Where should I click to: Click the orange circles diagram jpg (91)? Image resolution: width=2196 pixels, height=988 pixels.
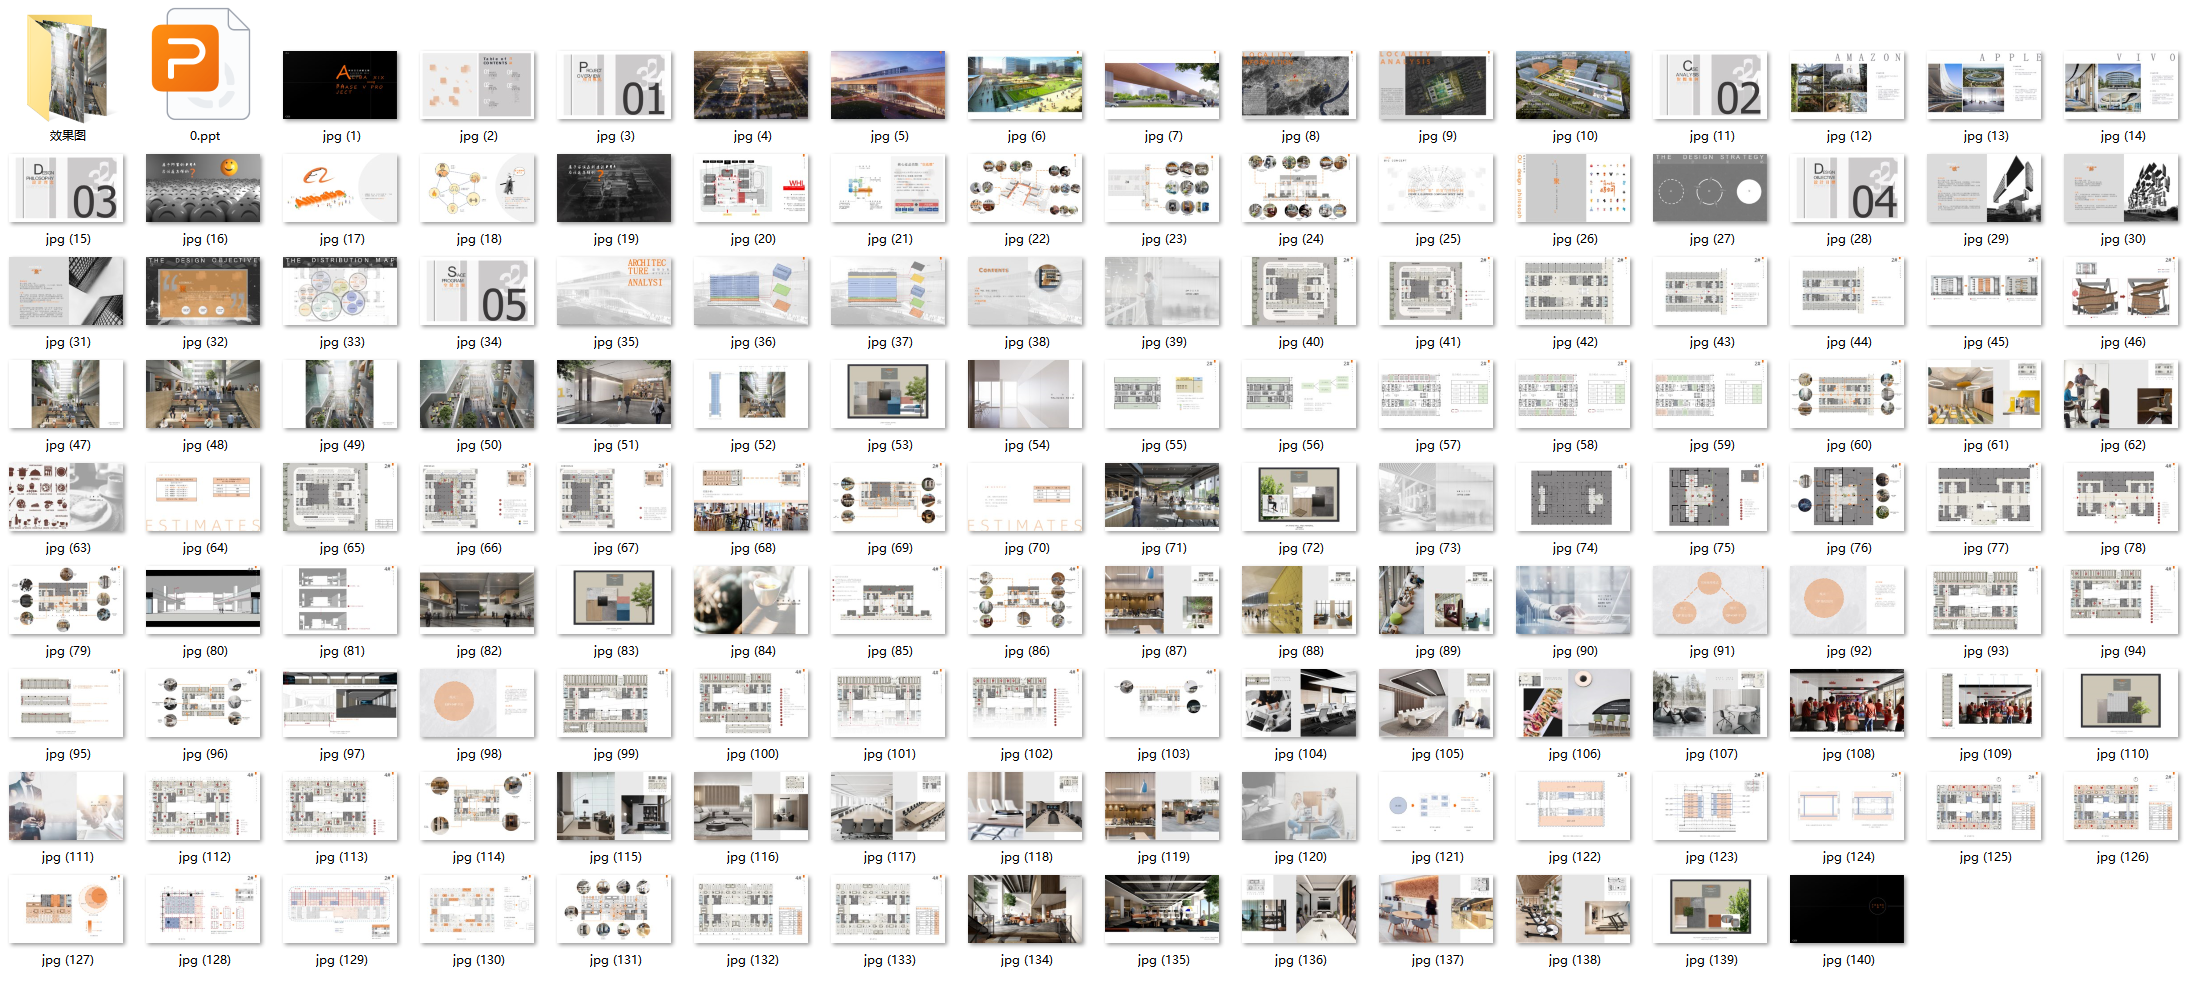tap(1710, 600)
